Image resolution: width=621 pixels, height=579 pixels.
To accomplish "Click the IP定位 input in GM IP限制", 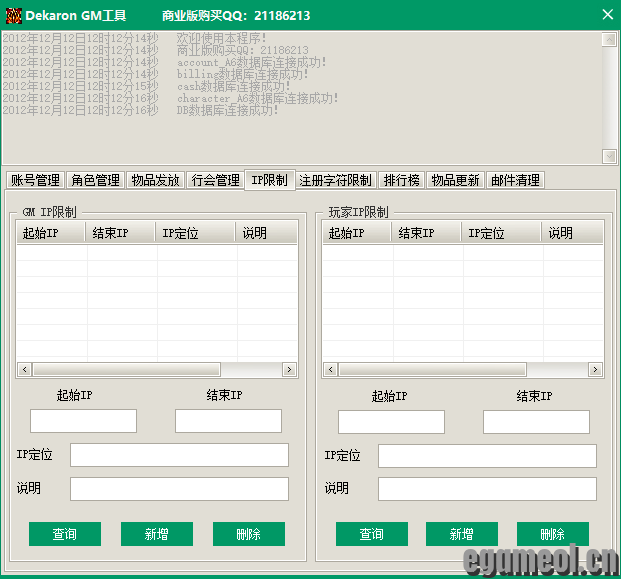I will pos(179,455).
